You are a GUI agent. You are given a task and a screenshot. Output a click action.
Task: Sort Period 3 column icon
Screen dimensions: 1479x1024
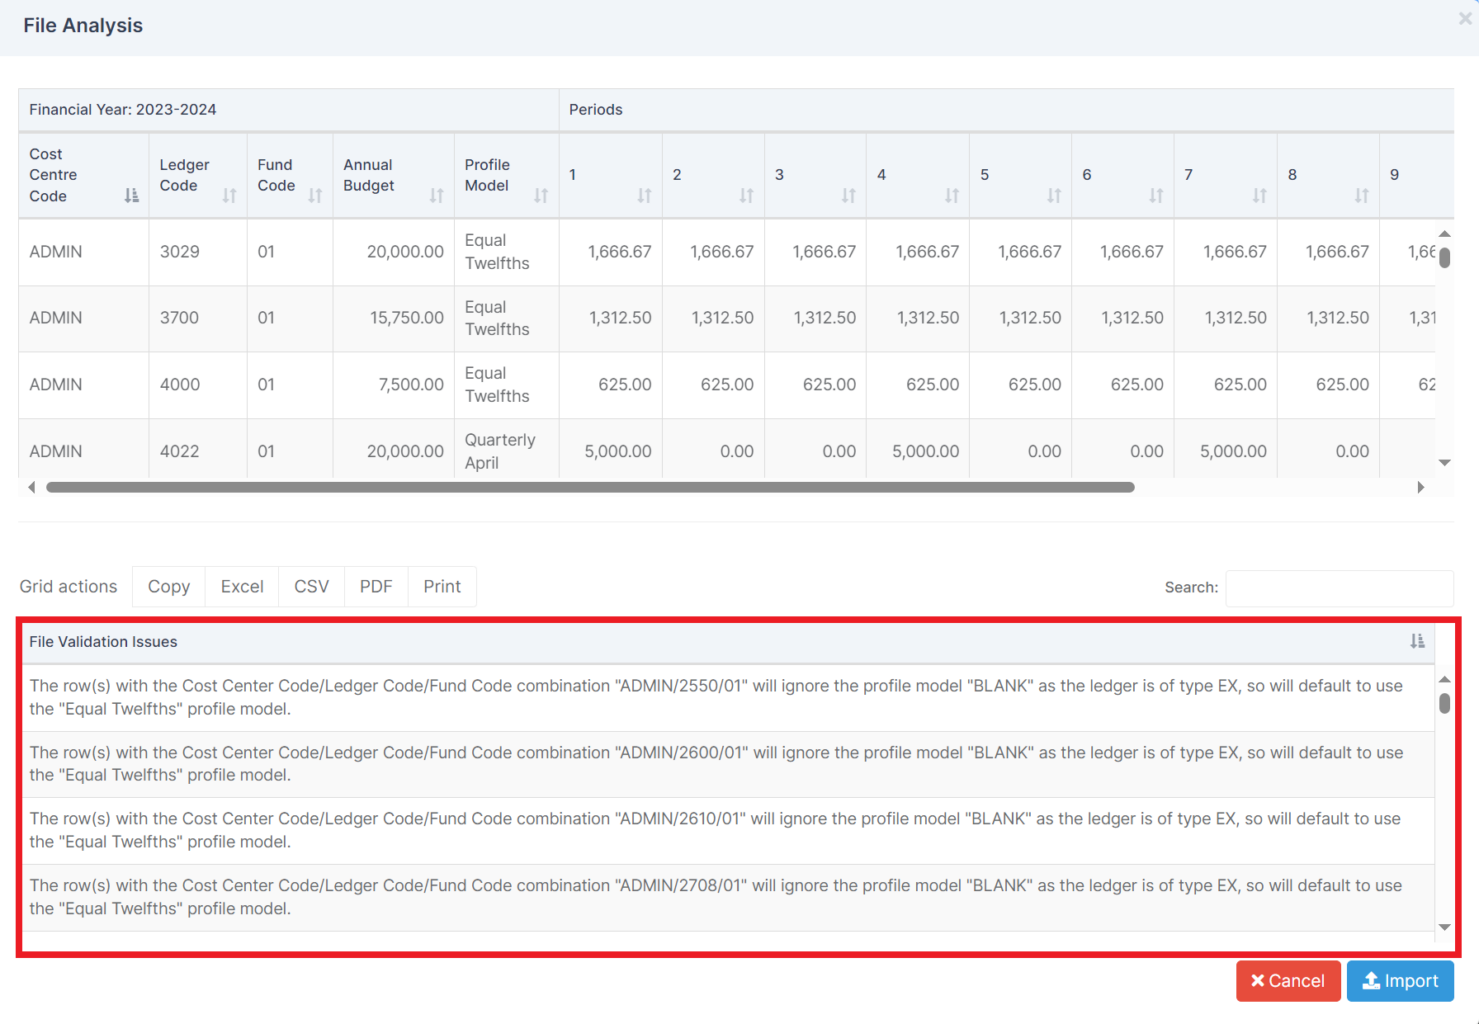[x=848, y=196]
